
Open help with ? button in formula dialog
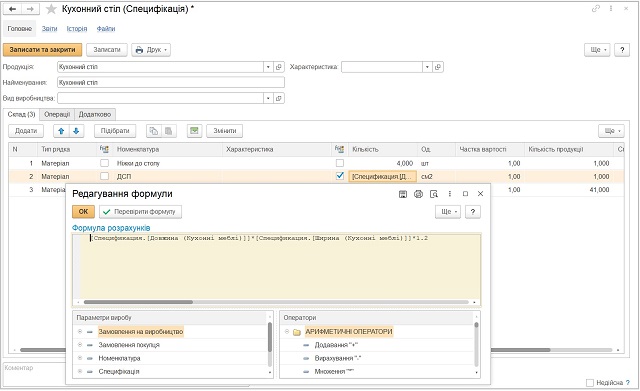coord(473,212)
